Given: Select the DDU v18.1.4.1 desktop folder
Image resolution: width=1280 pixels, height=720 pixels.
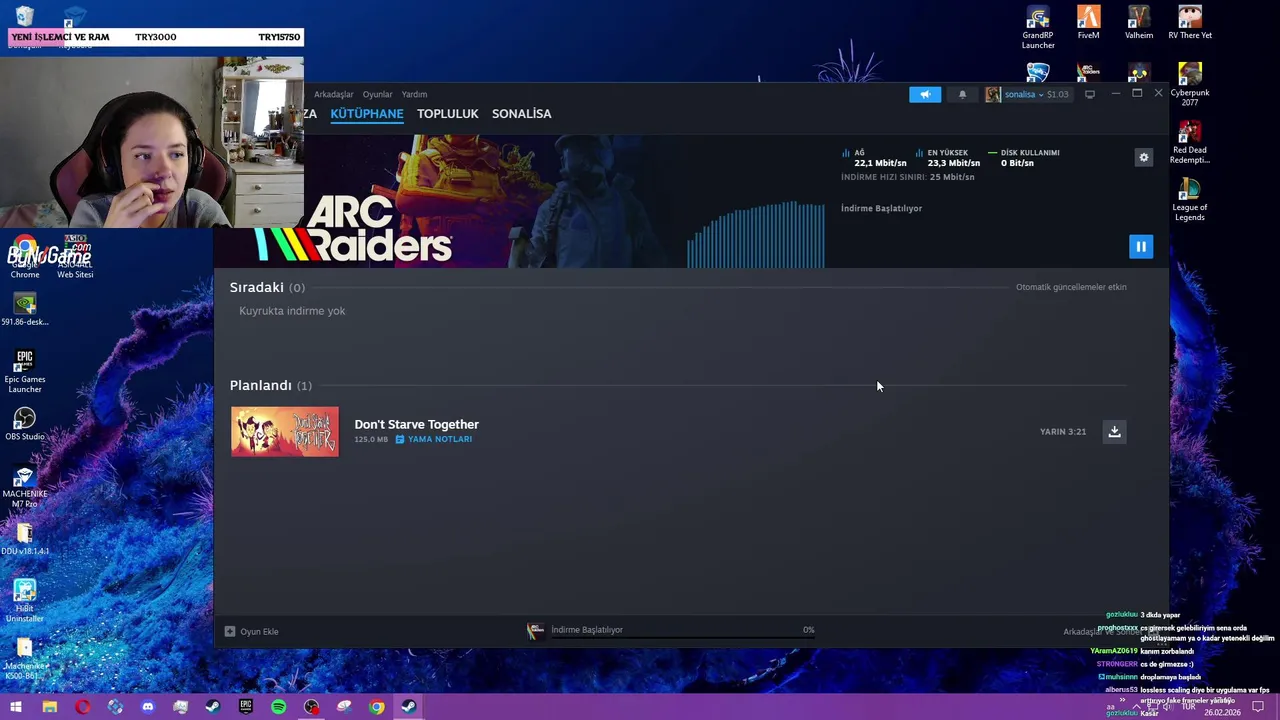Looking at the screenshot, I should click(25, 539).
